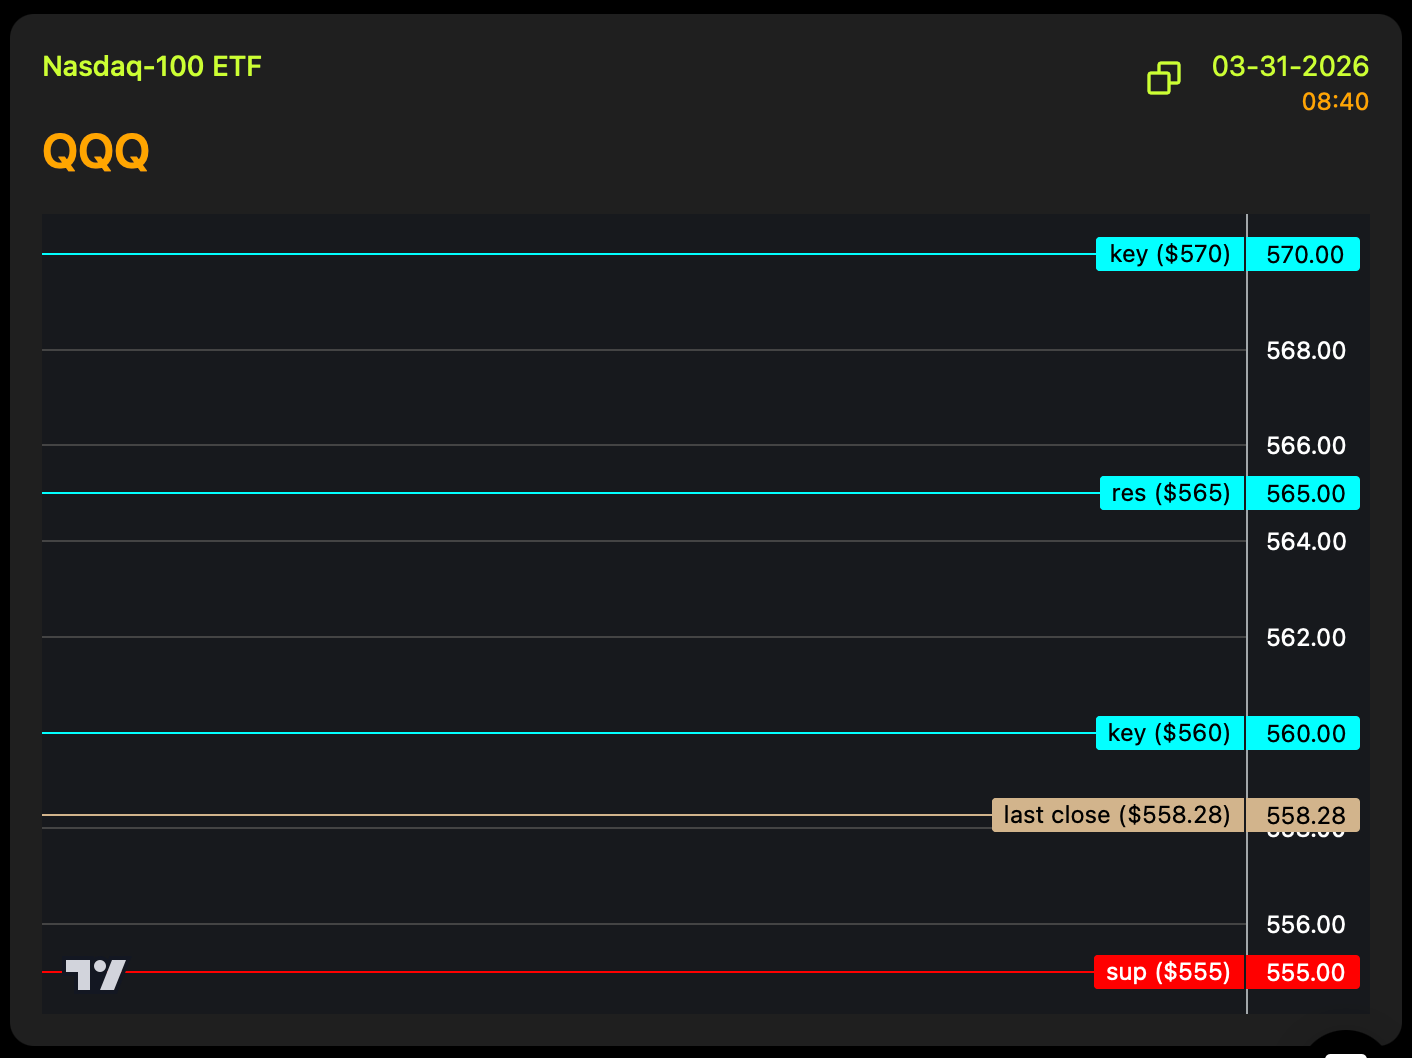The height and width of the screenshot is (1058, 1412).
Task: Click the QQQ ticker symbol
Action: pos(96,152)
